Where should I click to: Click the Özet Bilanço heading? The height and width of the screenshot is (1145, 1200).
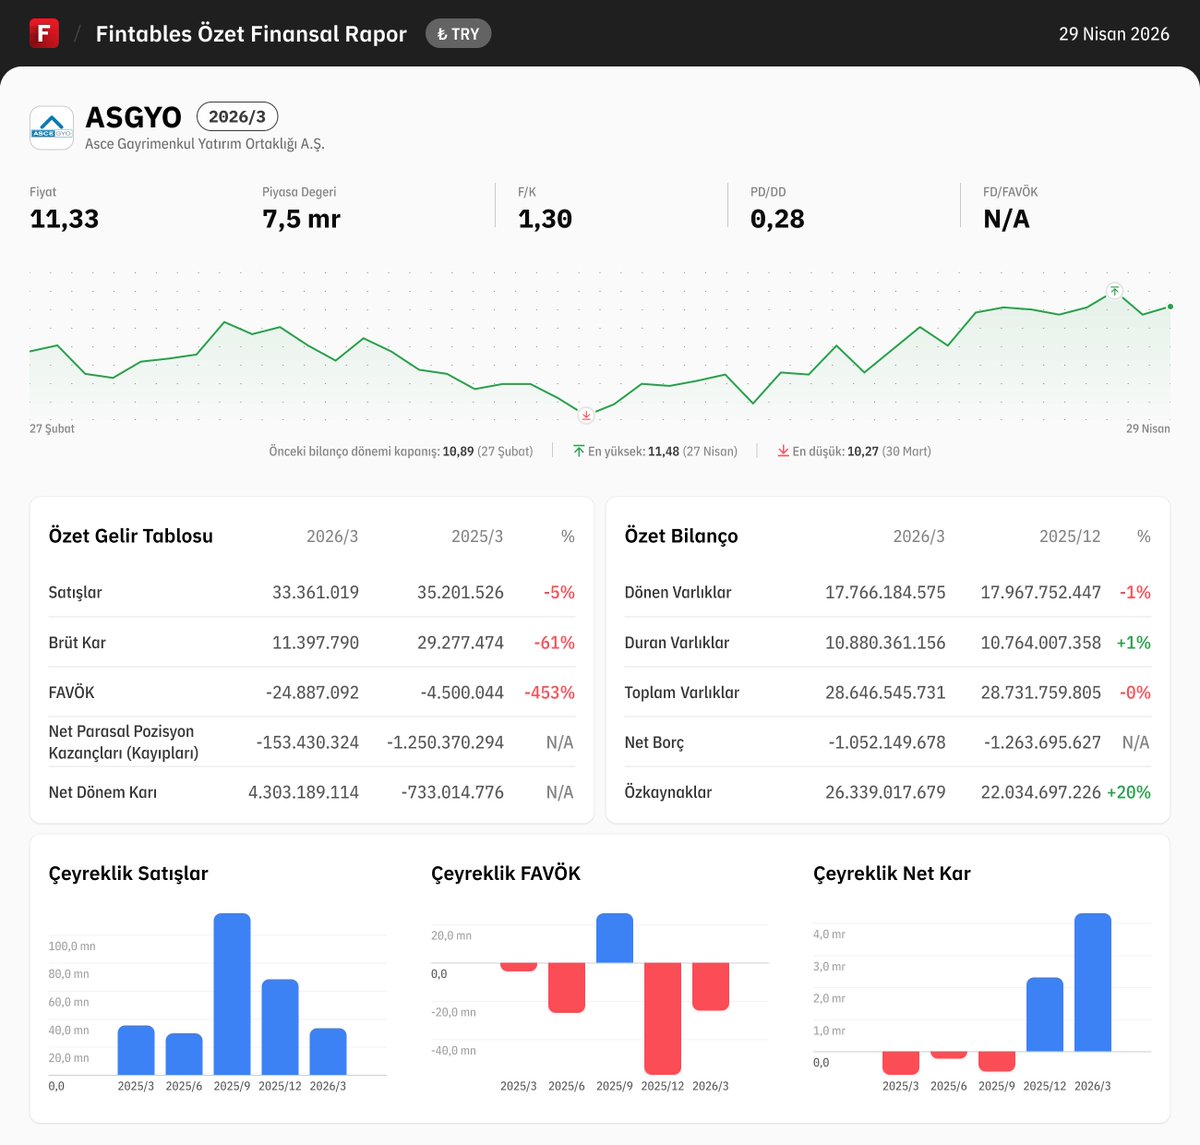tap(681, 536)
